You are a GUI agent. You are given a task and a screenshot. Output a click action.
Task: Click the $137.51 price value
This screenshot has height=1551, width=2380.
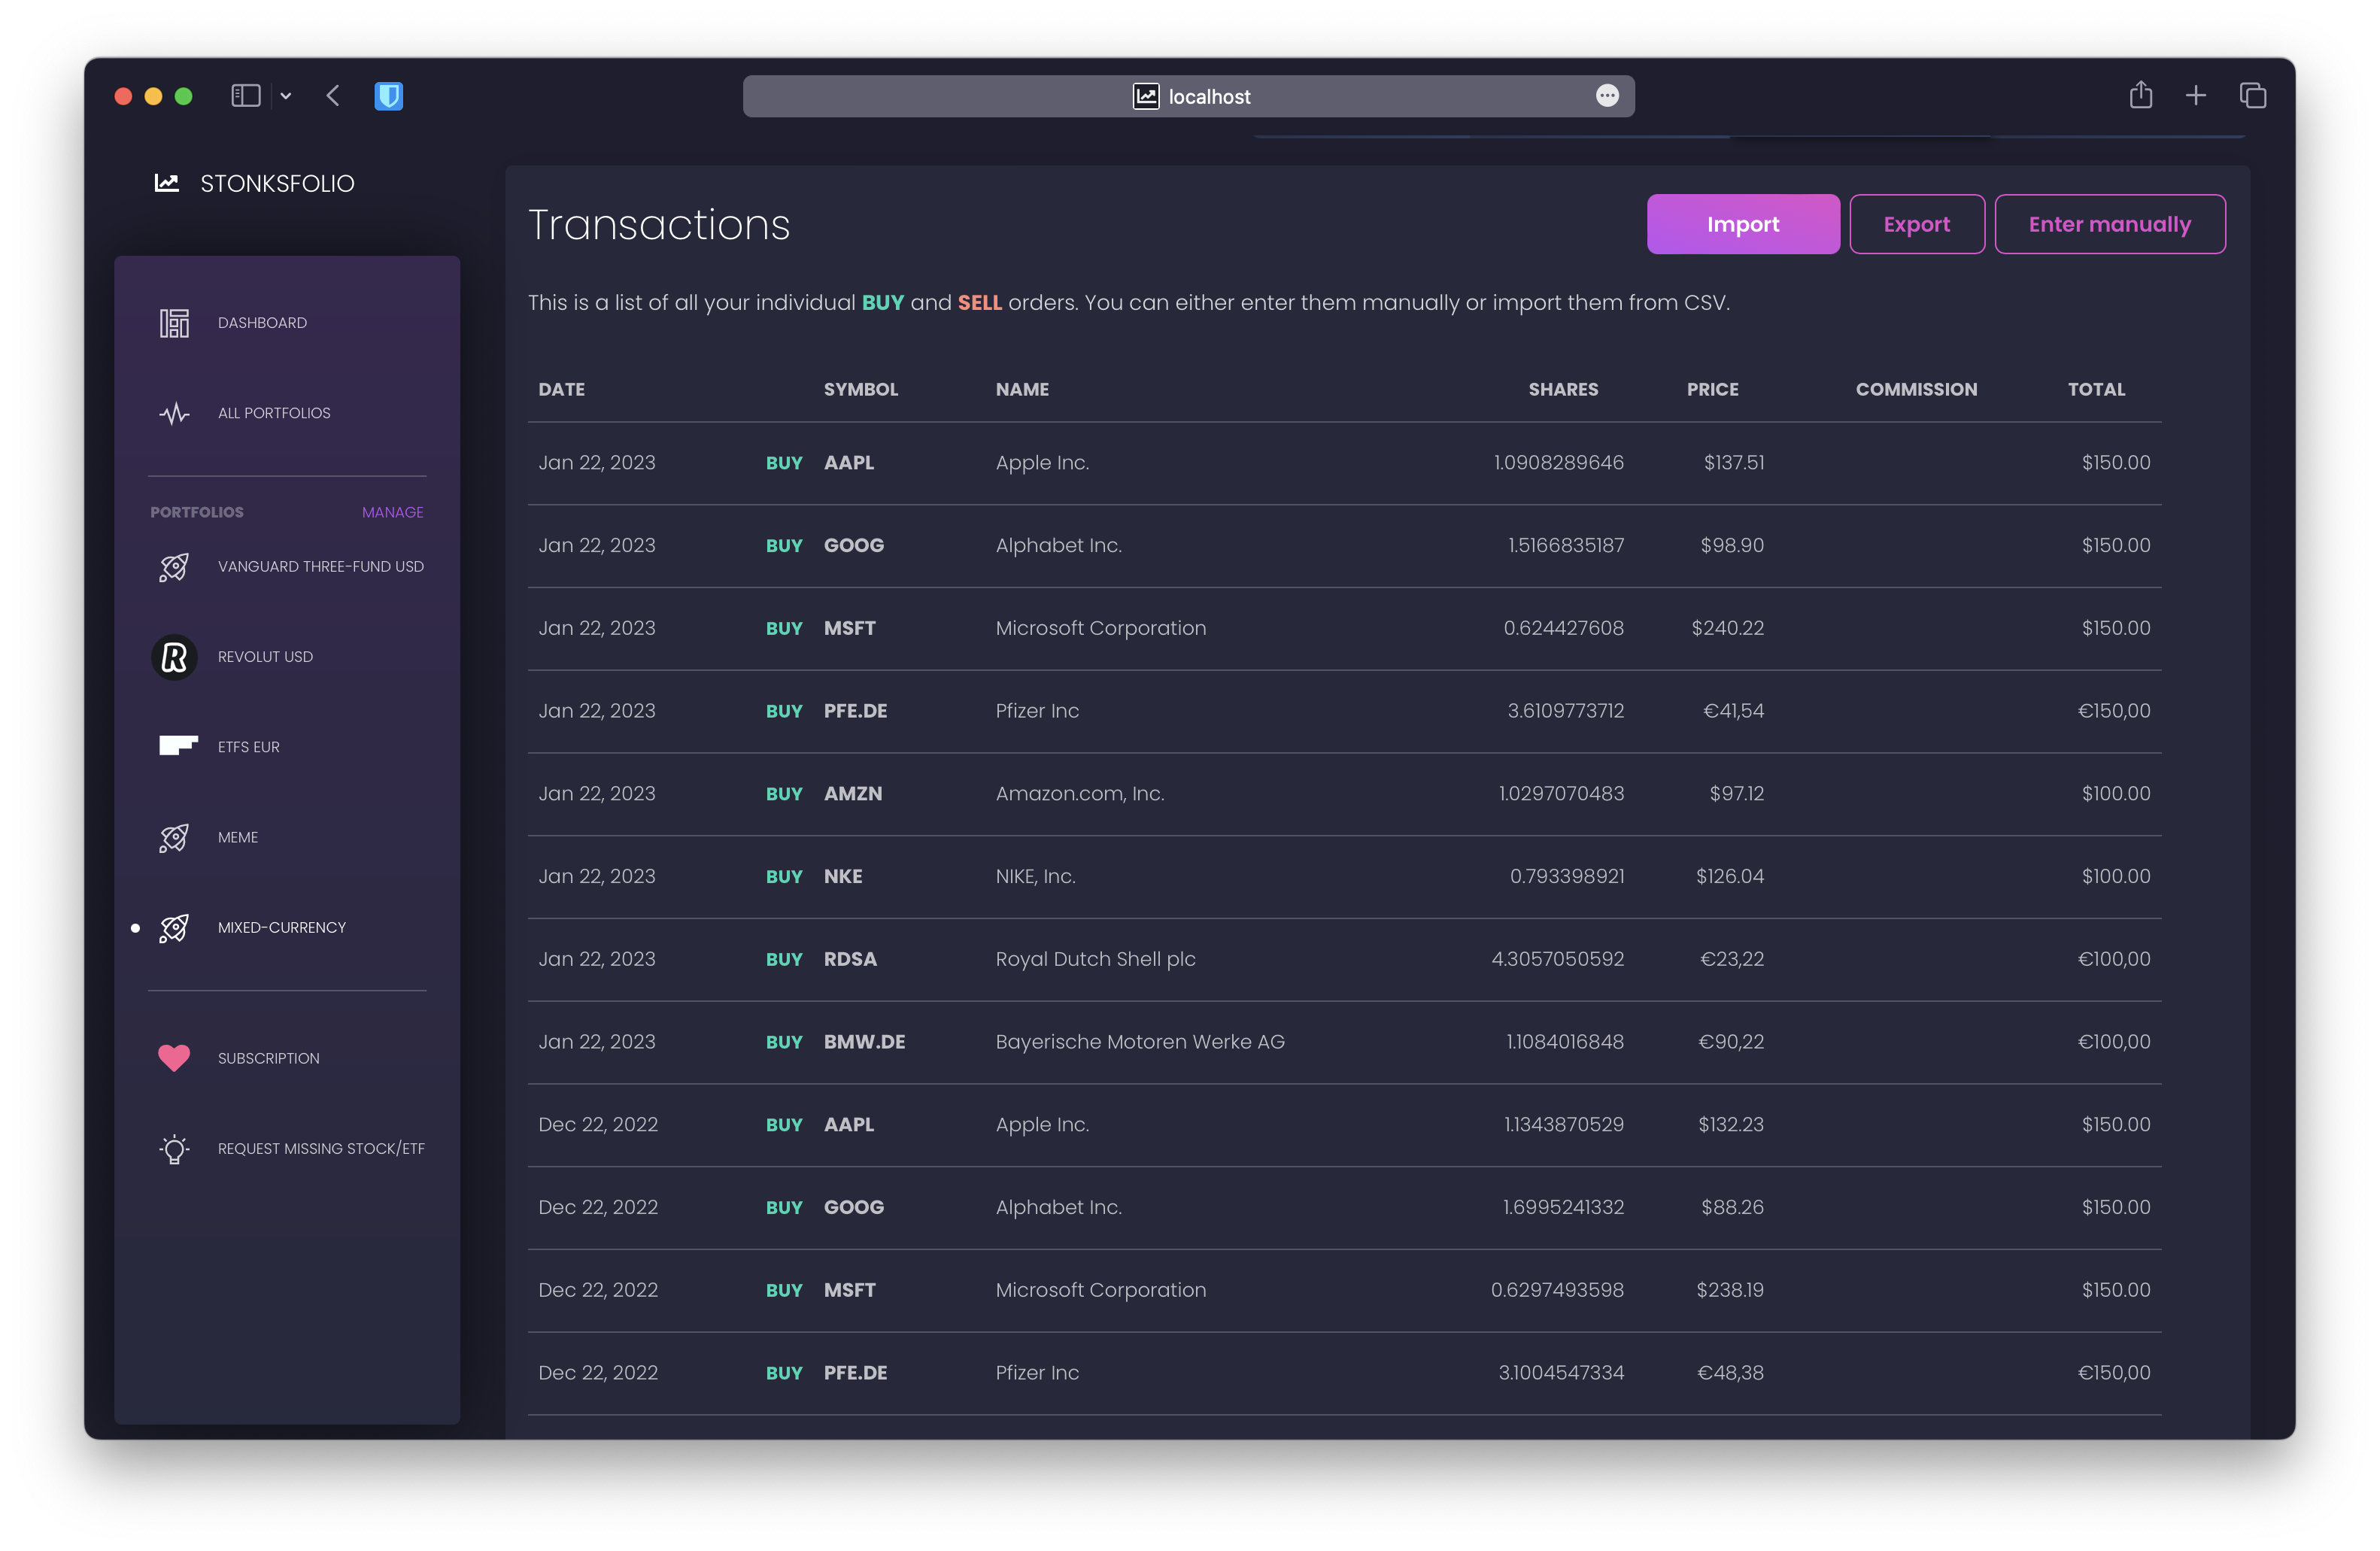pyautogui.click(x=1734, y=463)
